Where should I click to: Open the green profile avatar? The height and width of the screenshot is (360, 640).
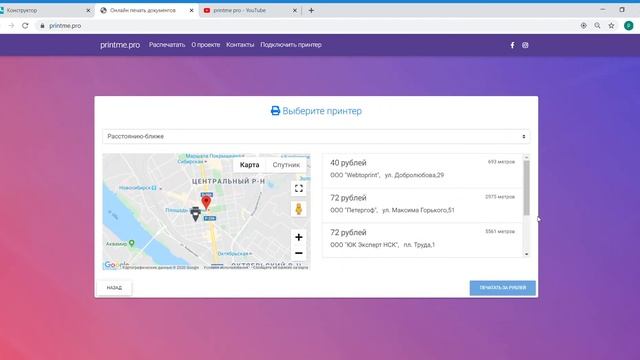tap(629, 26)
